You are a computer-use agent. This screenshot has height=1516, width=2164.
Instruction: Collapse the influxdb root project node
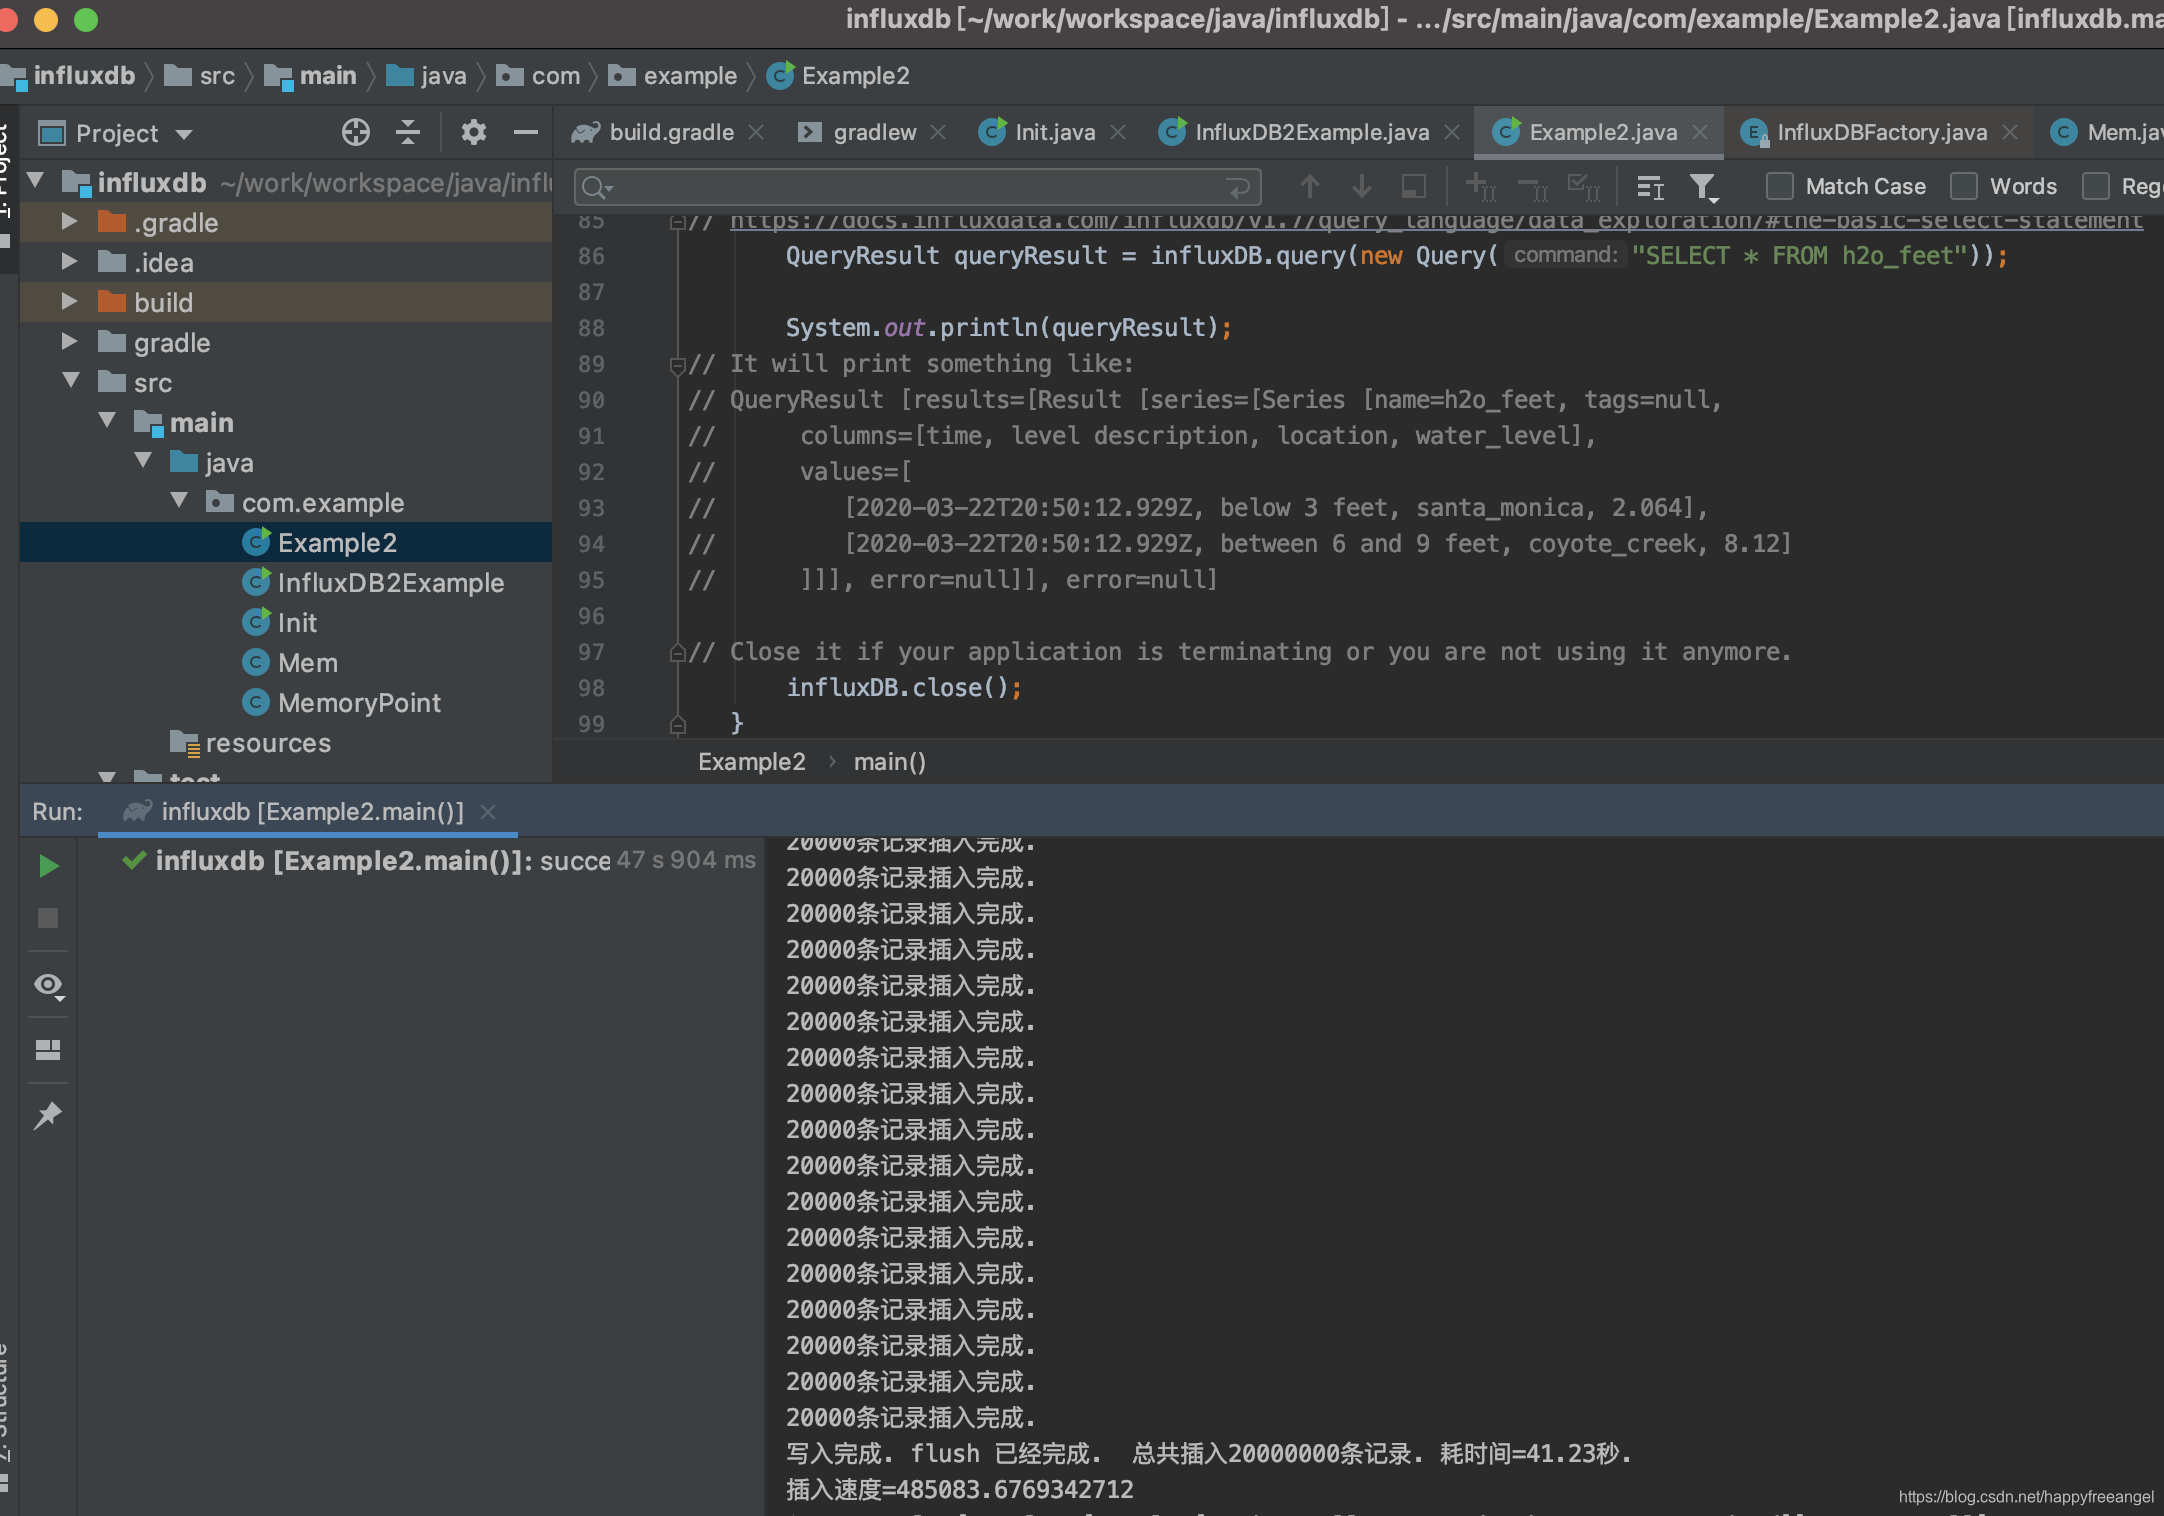pos(36,181)
